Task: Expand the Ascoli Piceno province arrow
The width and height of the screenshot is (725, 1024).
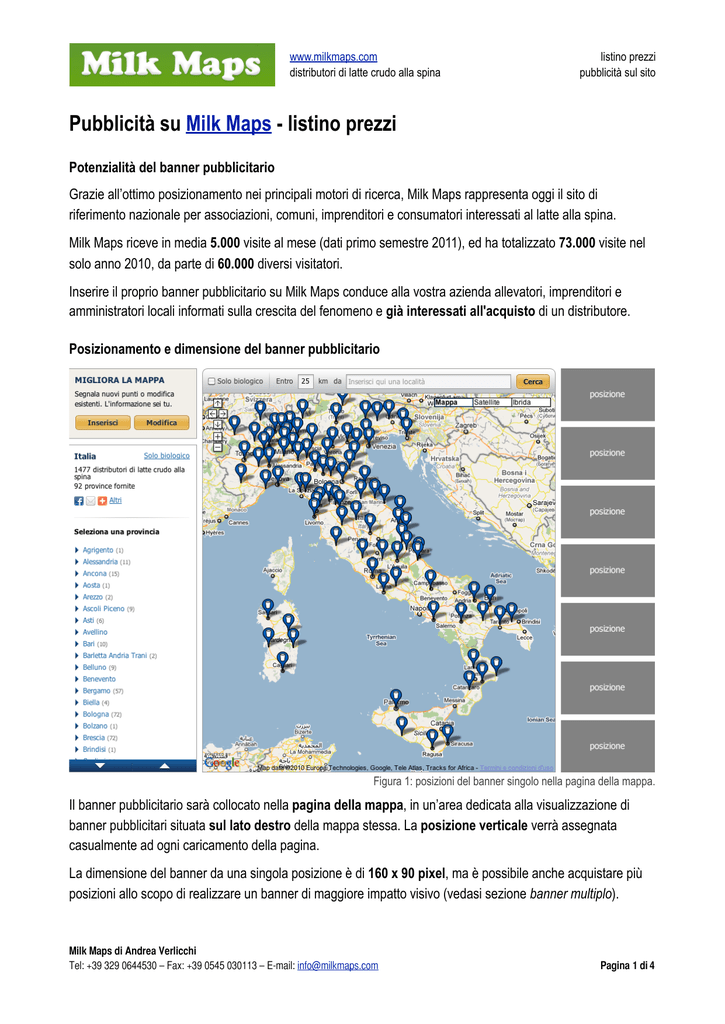Action: pos(76,609)
